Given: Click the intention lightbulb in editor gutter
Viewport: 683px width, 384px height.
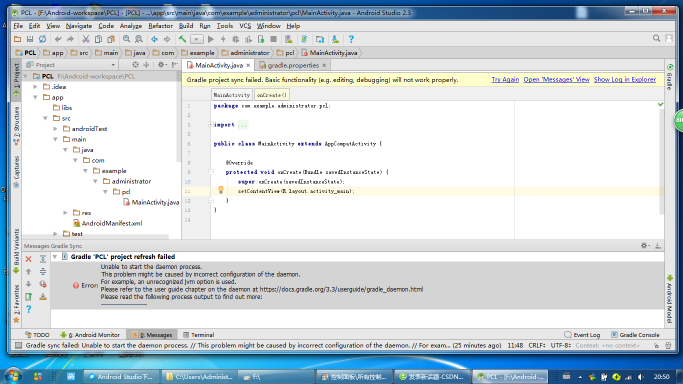Looking at the screenshot, I should (221, 190).
